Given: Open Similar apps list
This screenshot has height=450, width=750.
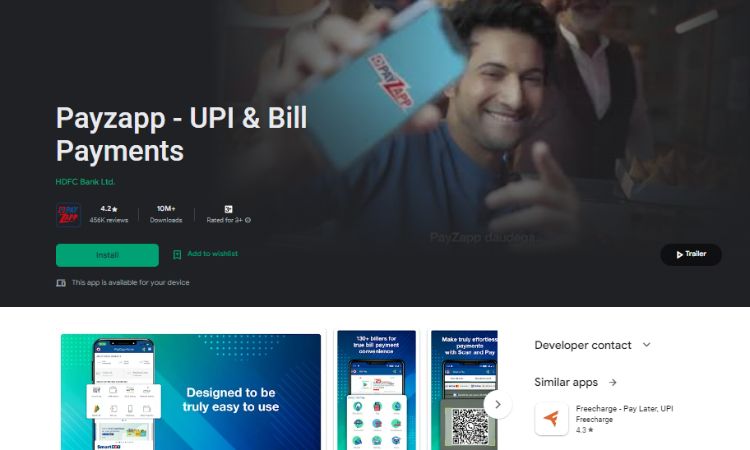Looking at the screenshot, I should pyautogui.click(x=566, y=382).
